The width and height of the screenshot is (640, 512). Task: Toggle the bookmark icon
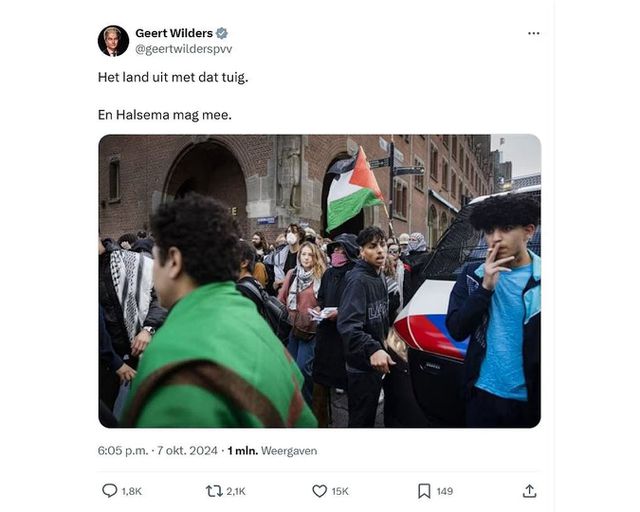(x=424, y=491)
